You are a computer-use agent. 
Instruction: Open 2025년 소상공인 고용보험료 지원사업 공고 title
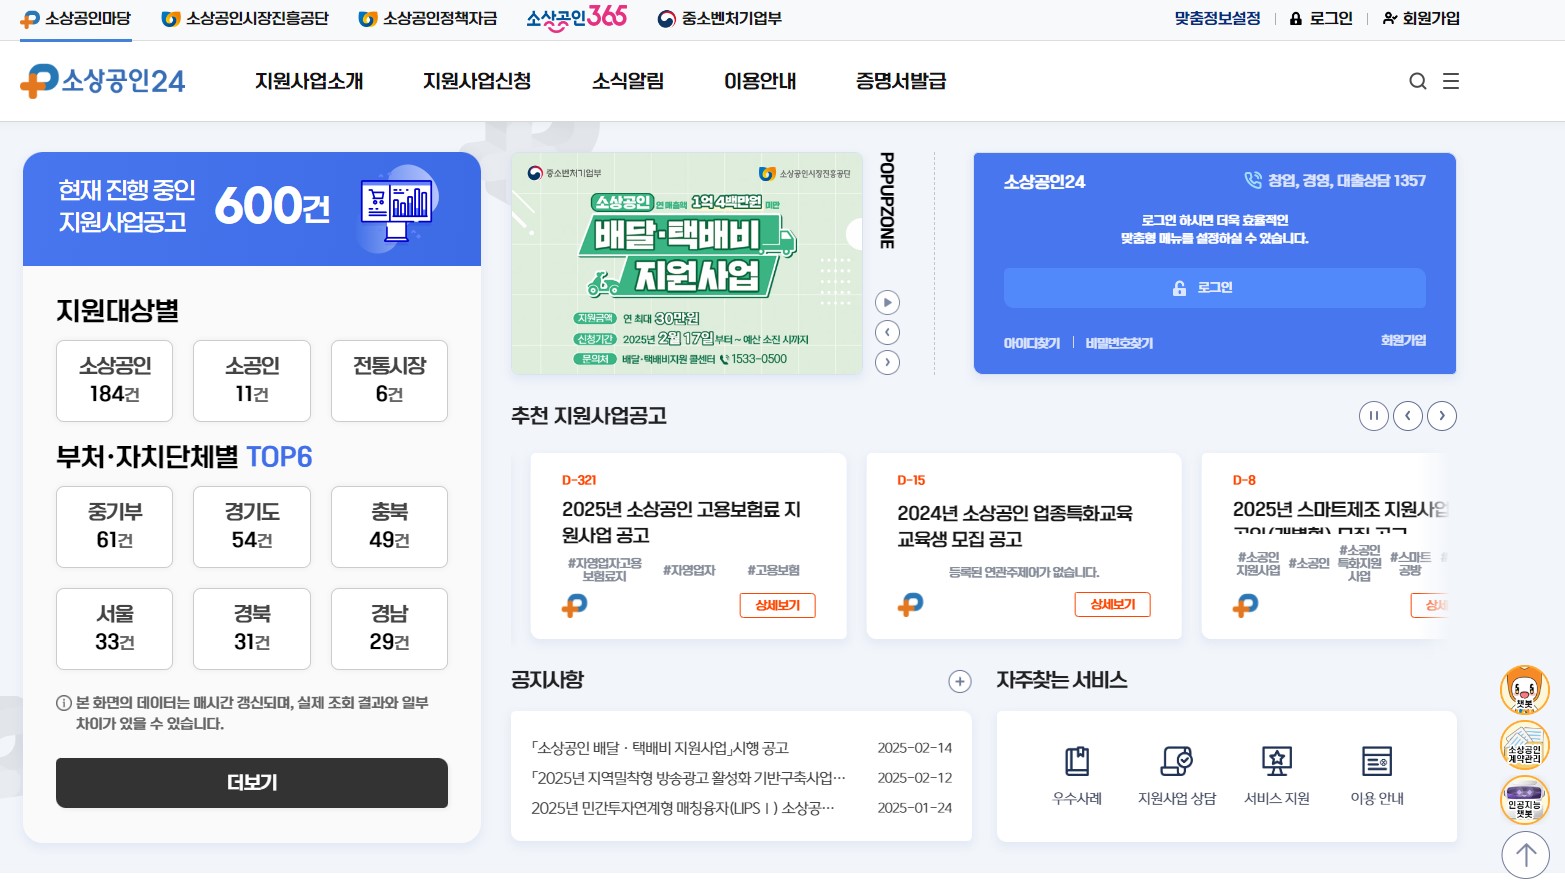682,522
